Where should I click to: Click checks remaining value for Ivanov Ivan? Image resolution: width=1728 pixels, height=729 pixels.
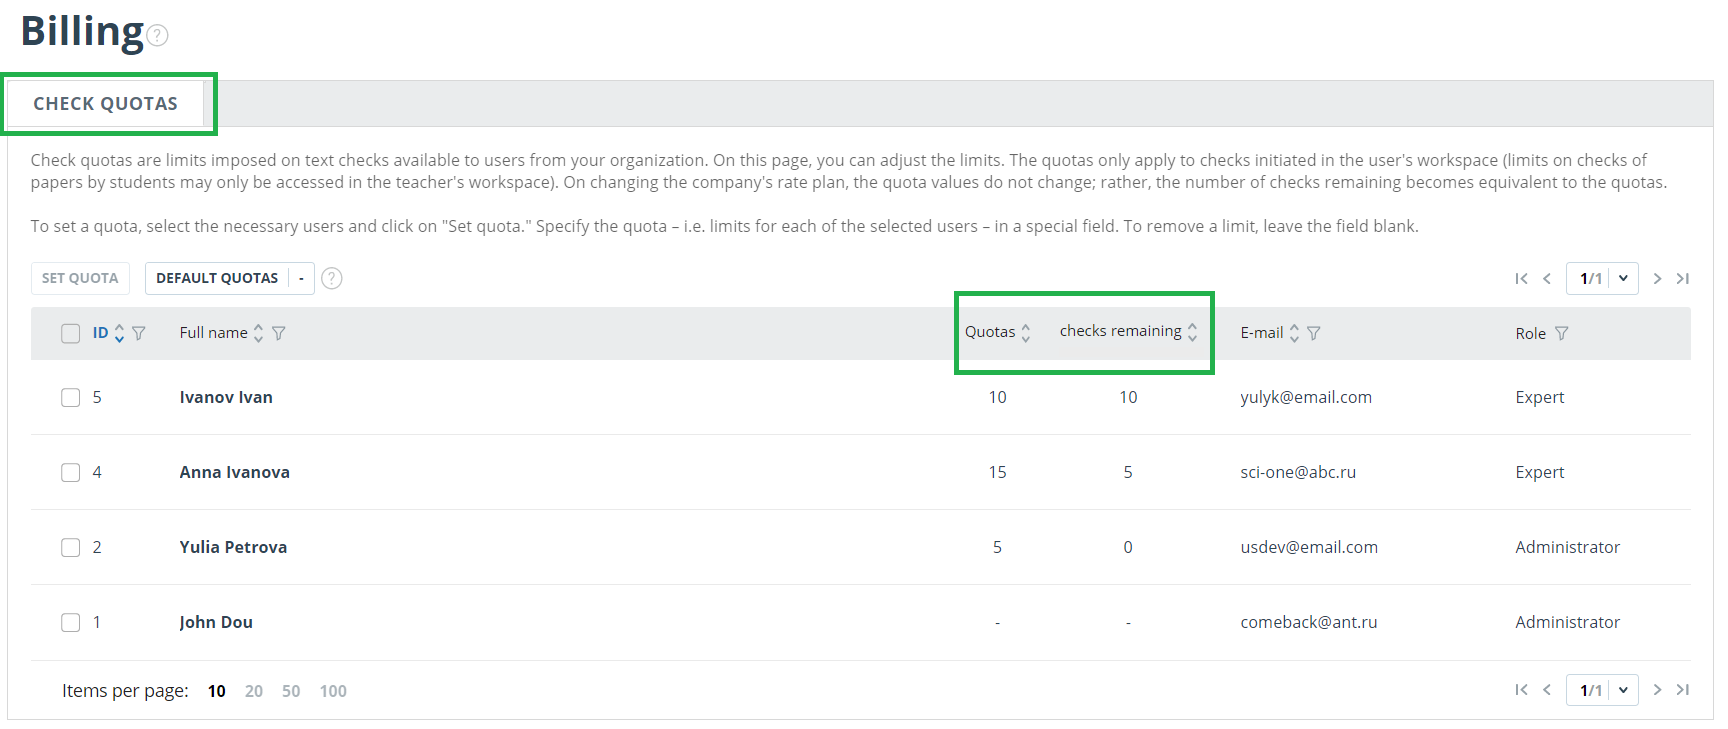(1128, 398)
